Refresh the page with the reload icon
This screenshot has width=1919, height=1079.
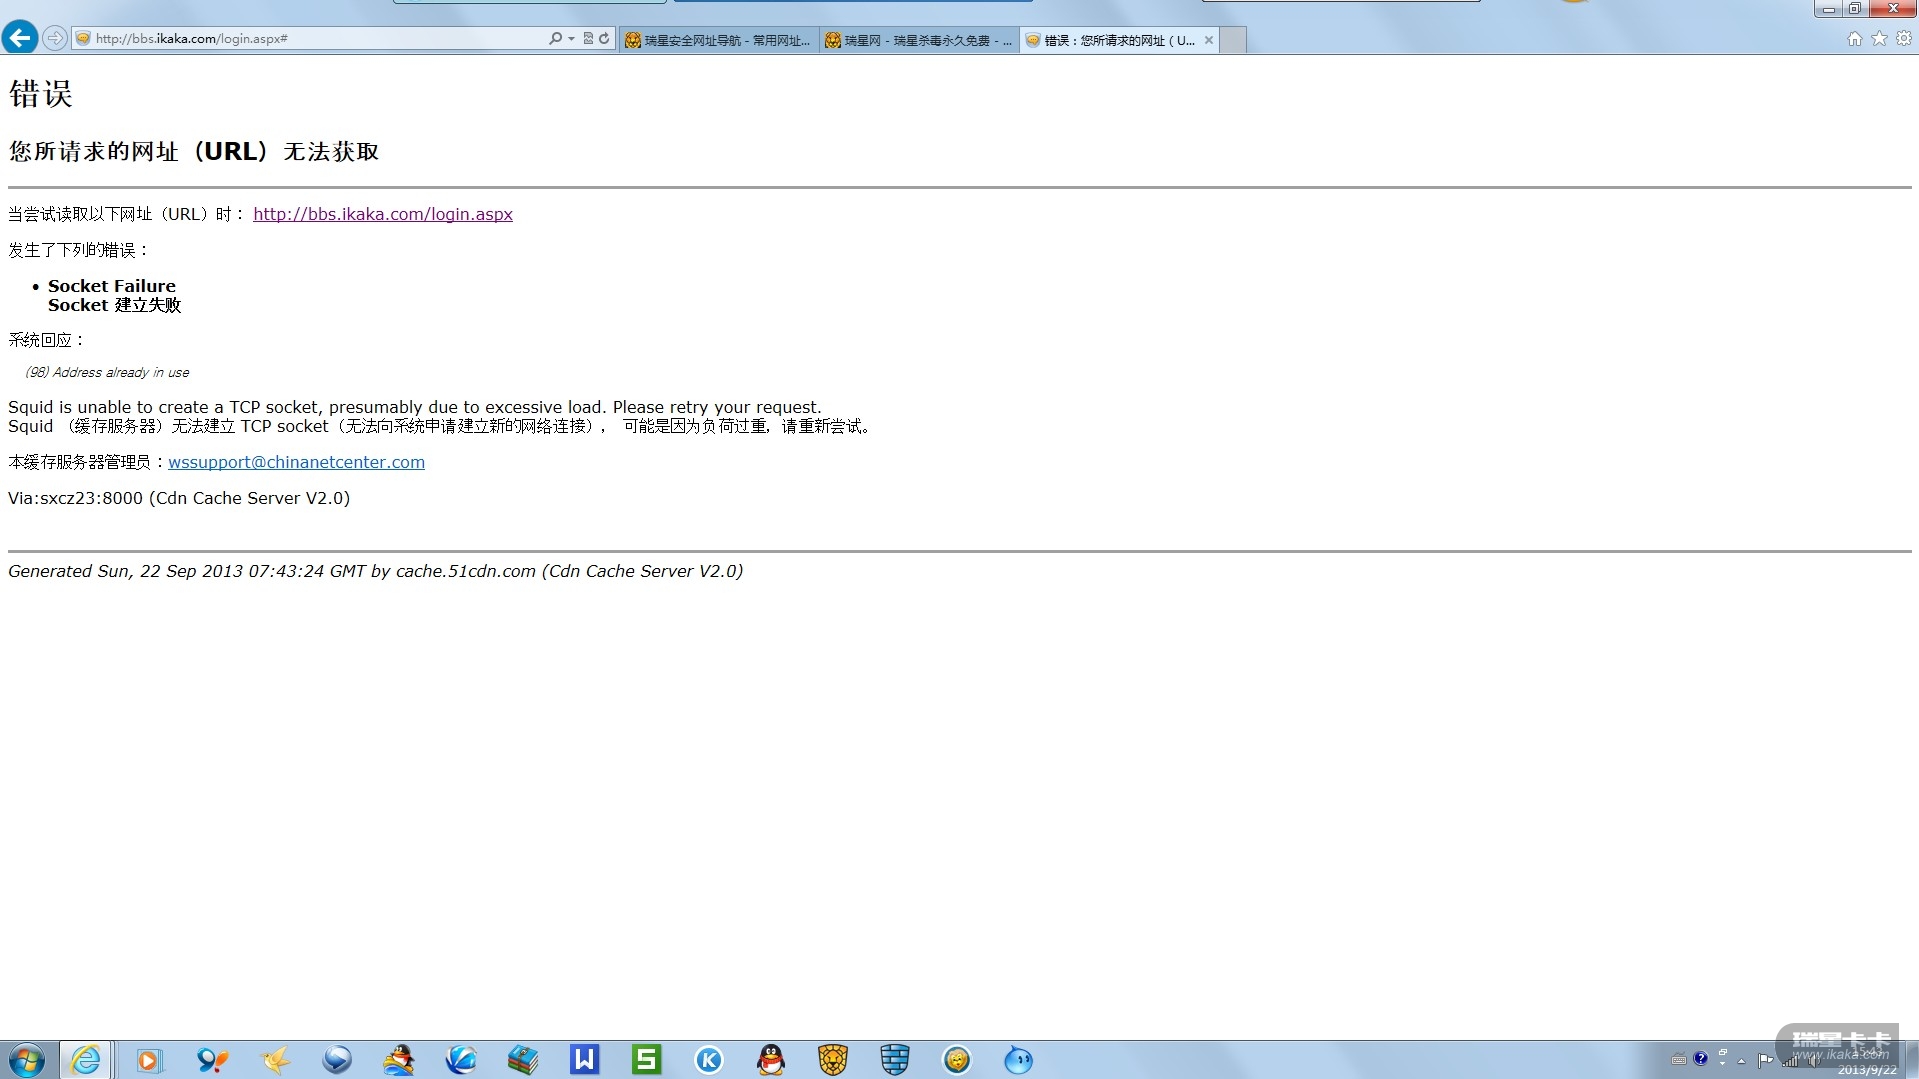tap(604, 38)
